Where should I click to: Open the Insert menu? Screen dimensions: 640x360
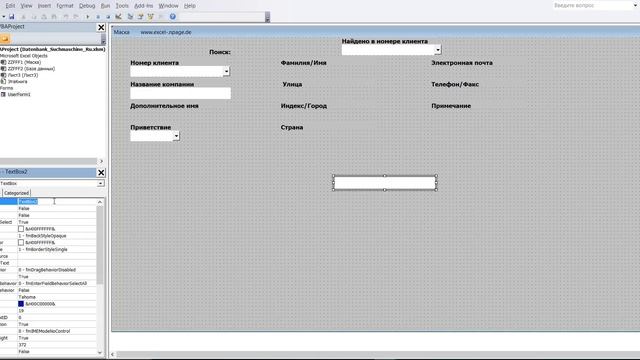tap(44, 6)
